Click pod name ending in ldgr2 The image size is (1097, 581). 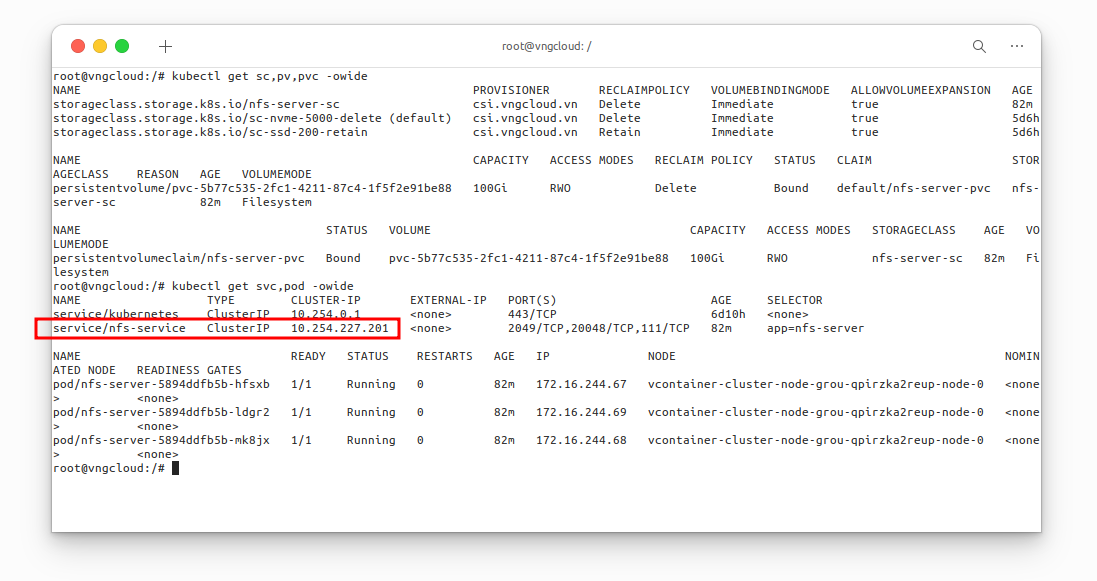pyautogui.click(x=161, y=412)
